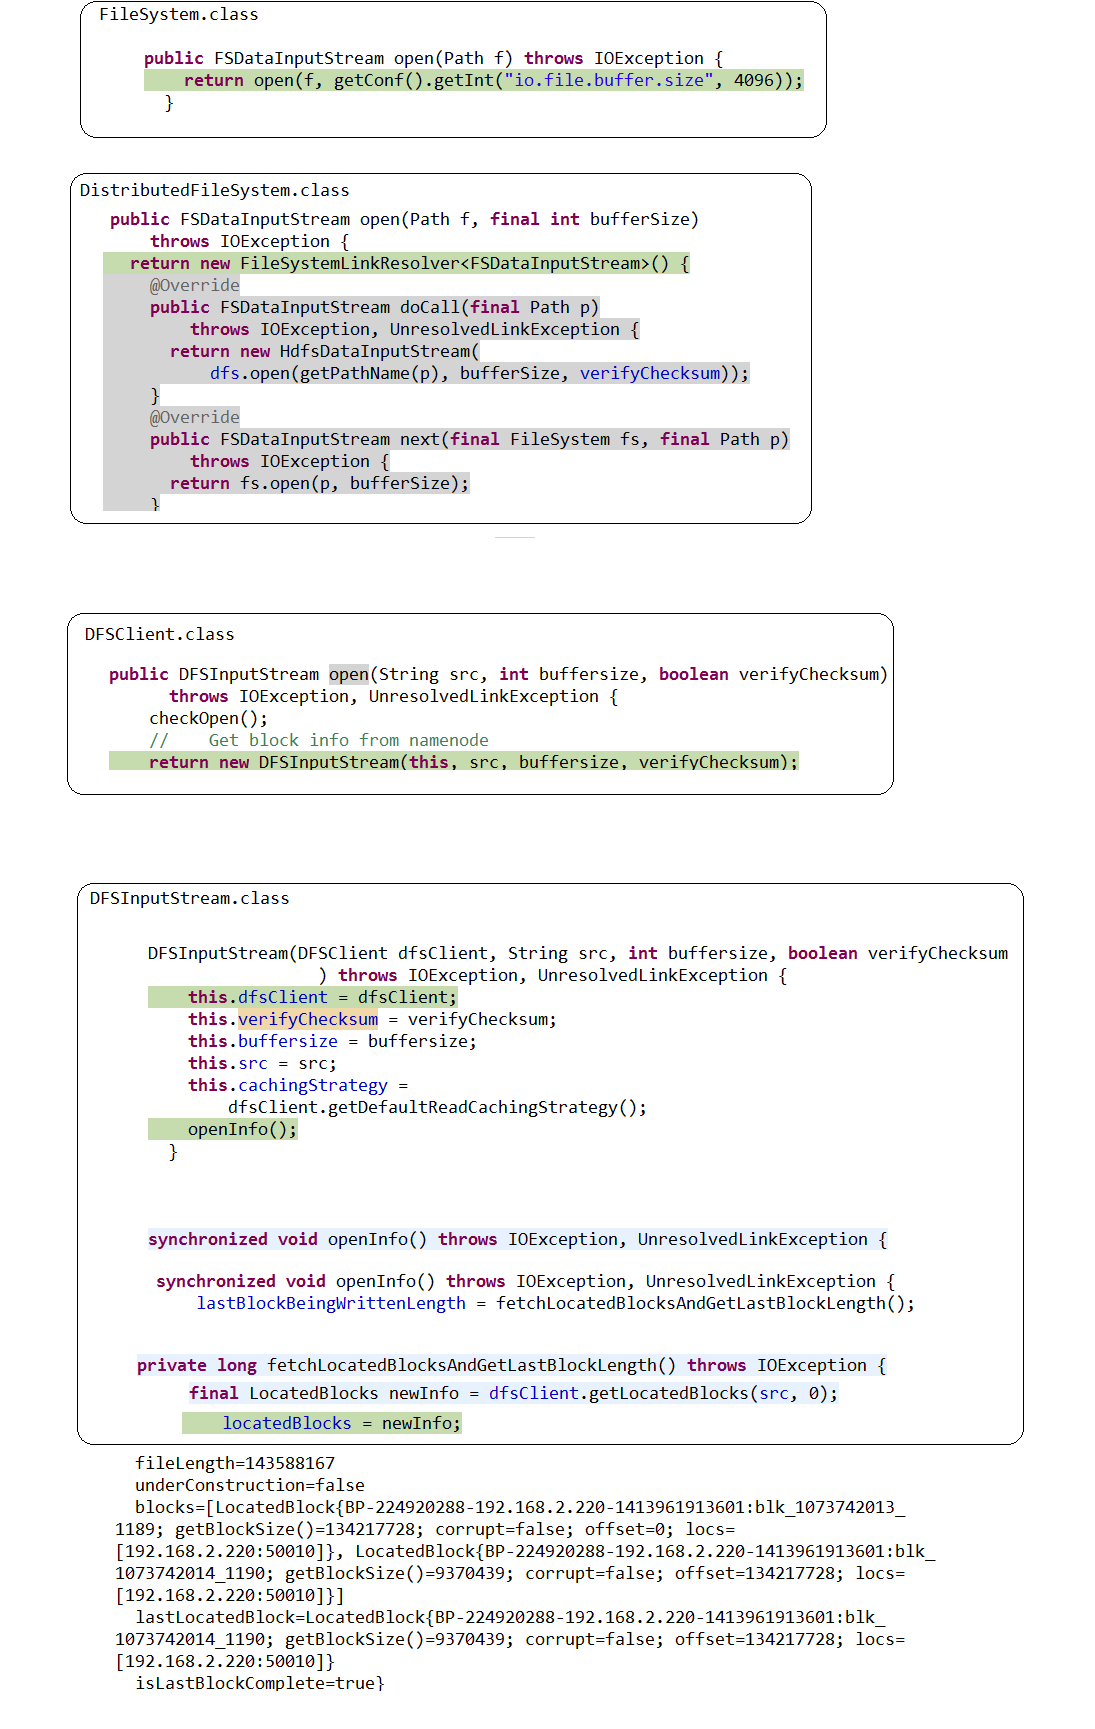Screen dimensions: 1095x1729
Task: Click the line "this.buffersize = buffersize;"
Action: coord(333,1042)
